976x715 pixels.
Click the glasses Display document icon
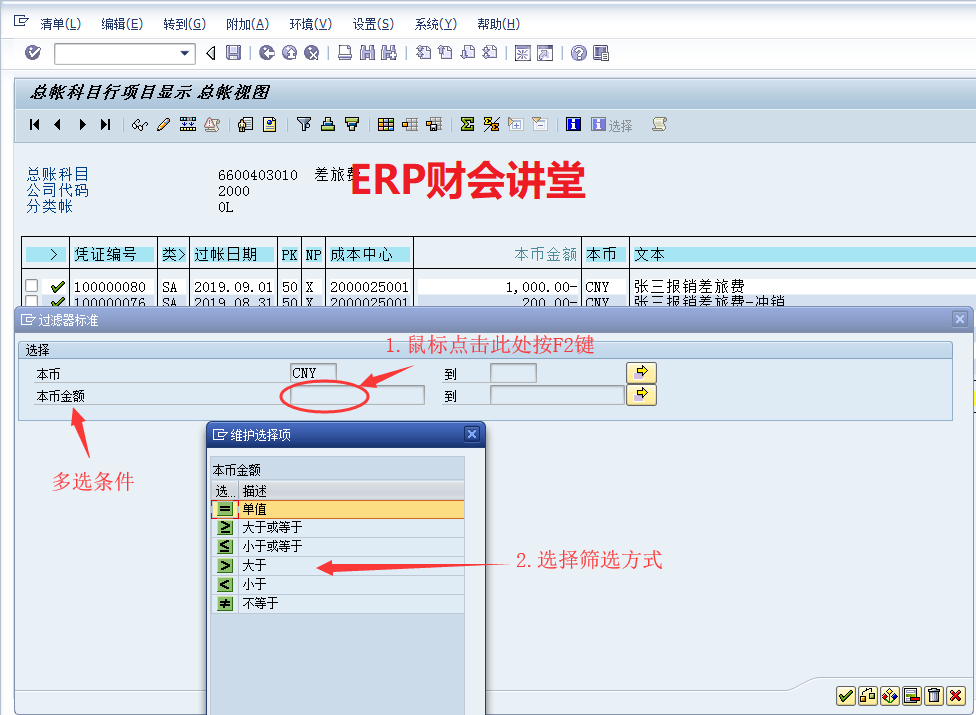pos(140,124)
